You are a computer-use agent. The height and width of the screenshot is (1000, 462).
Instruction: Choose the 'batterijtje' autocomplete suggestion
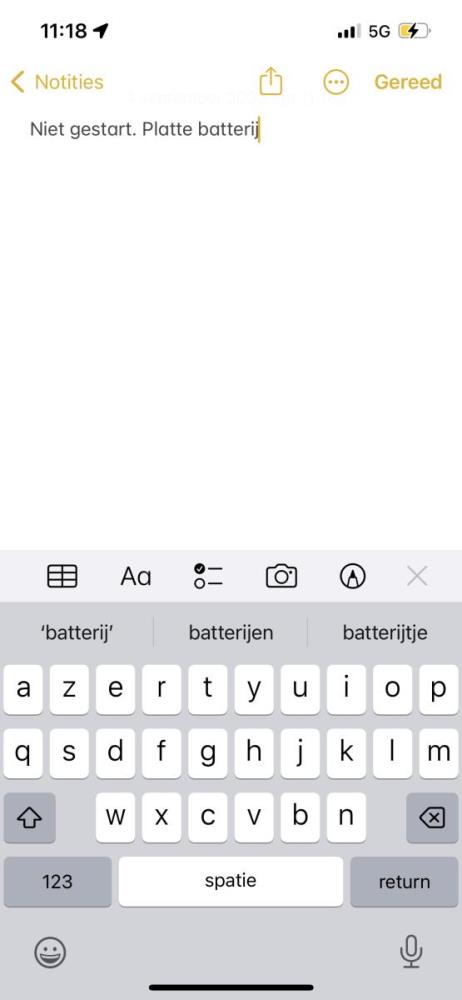[385, 633]
